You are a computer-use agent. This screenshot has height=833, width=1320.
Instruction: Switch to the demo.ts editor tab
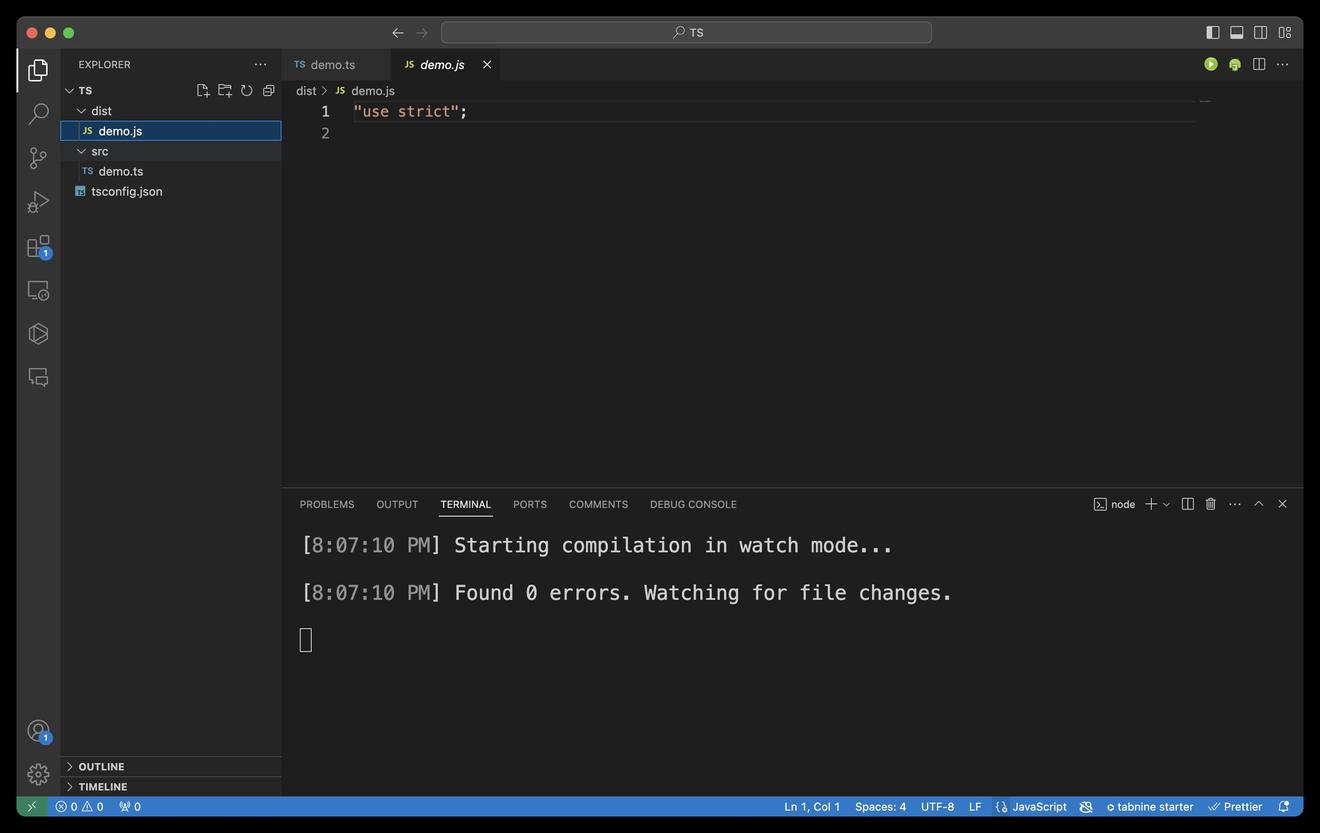[332, 65]
